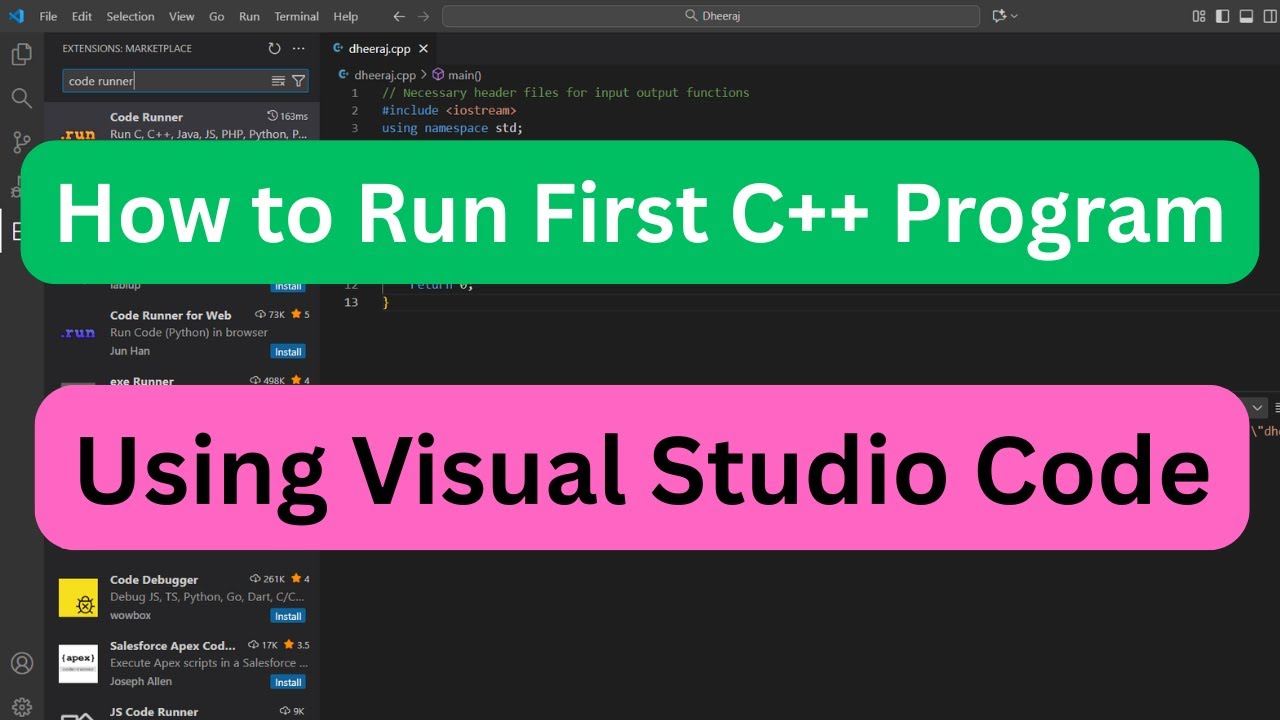1280x720 pixels.
Task: Install the Salesforce Apex extension
Action: [288, 682]
